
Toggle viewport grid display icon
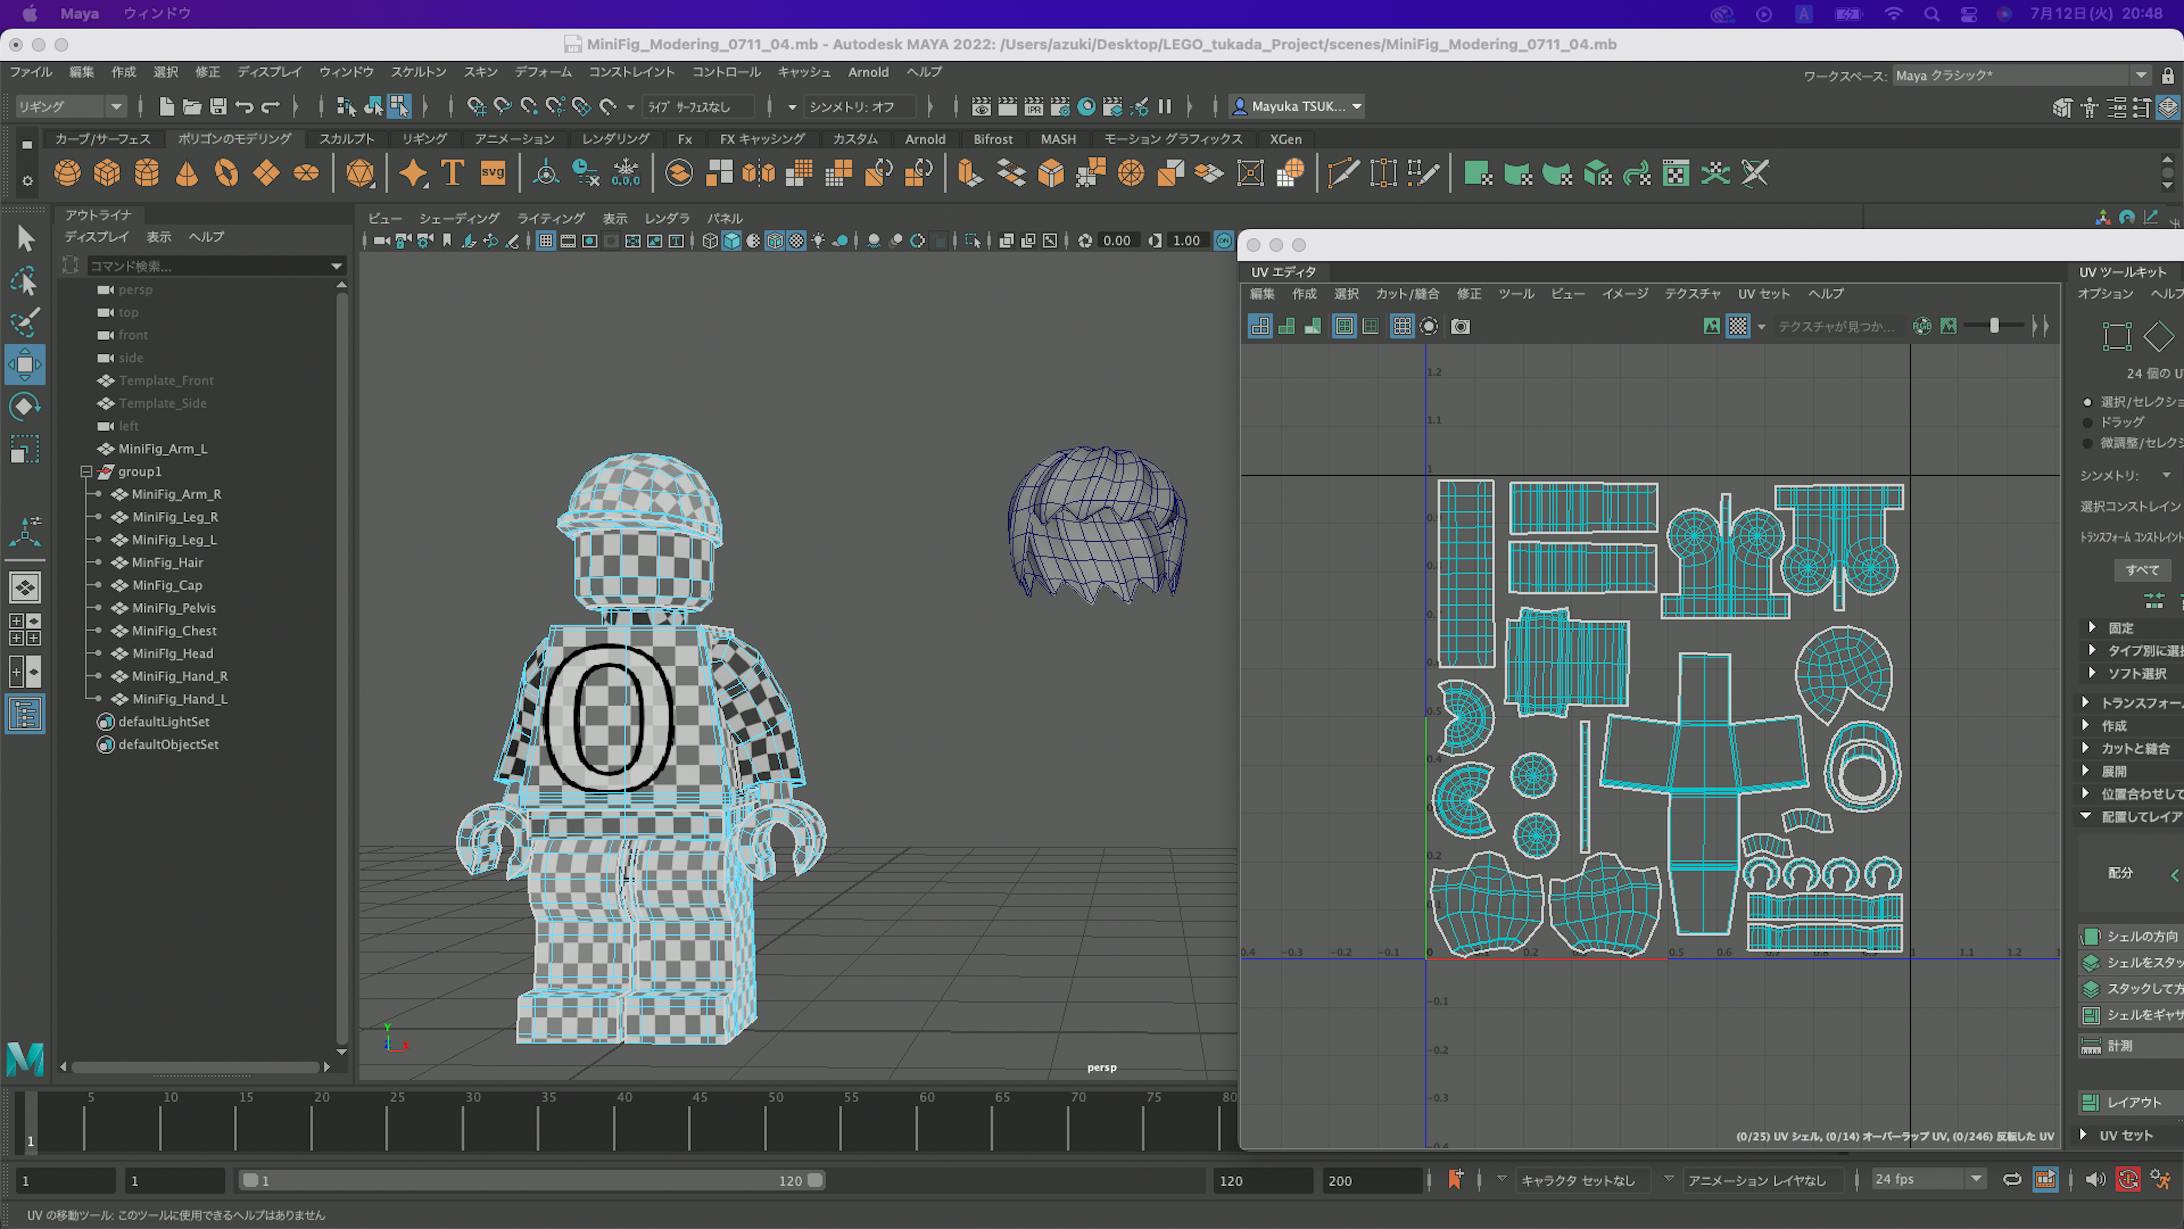[x=546, y=241]
